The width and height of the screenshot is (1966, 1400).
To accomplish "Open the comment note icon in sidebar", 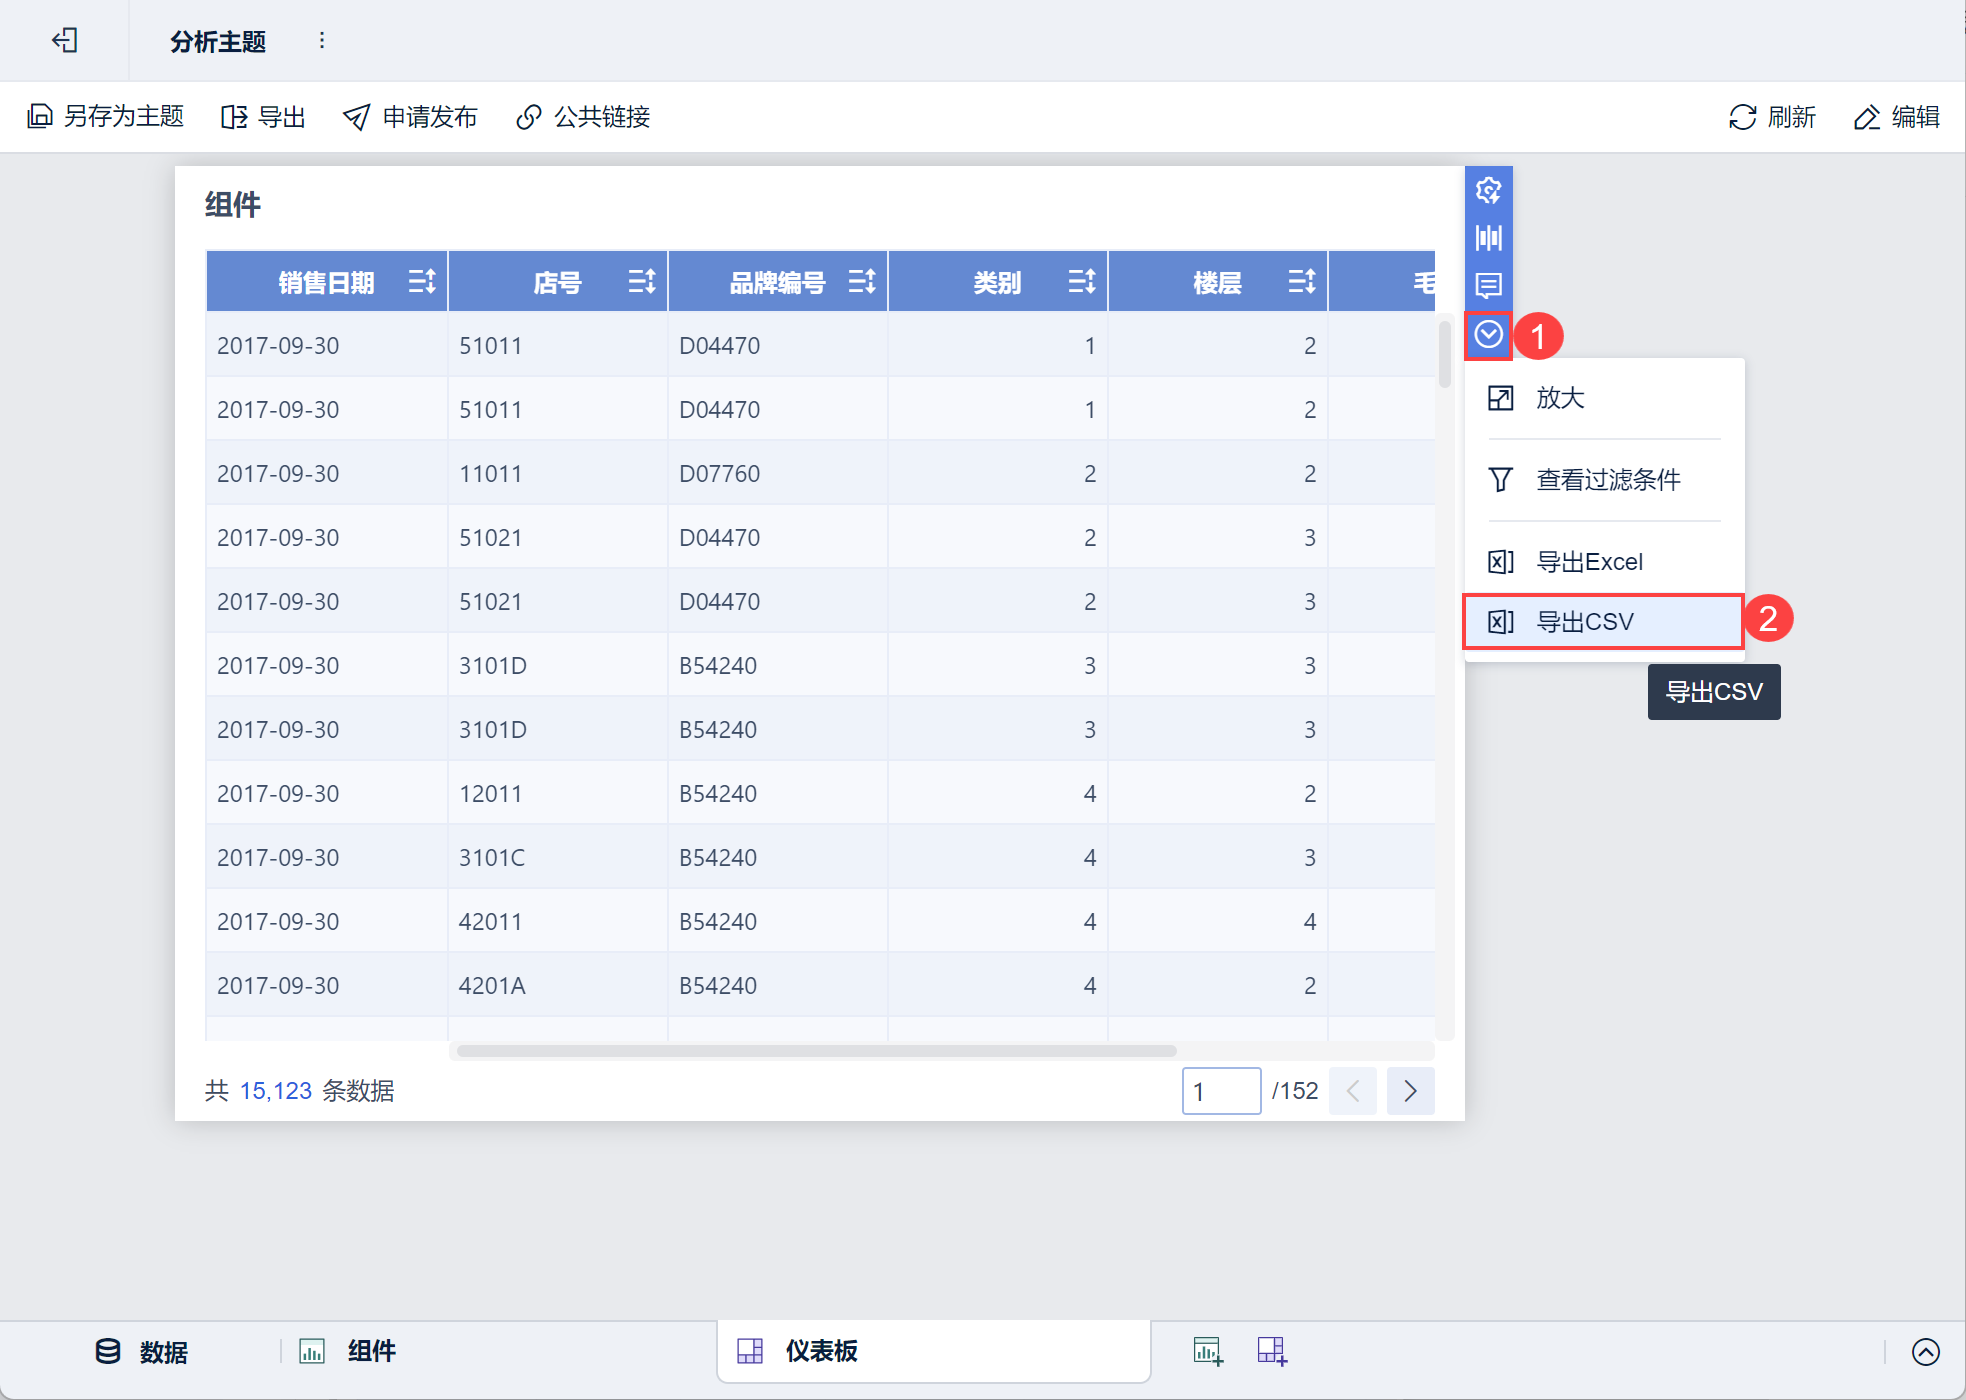I will click(x=1488, y=286).
